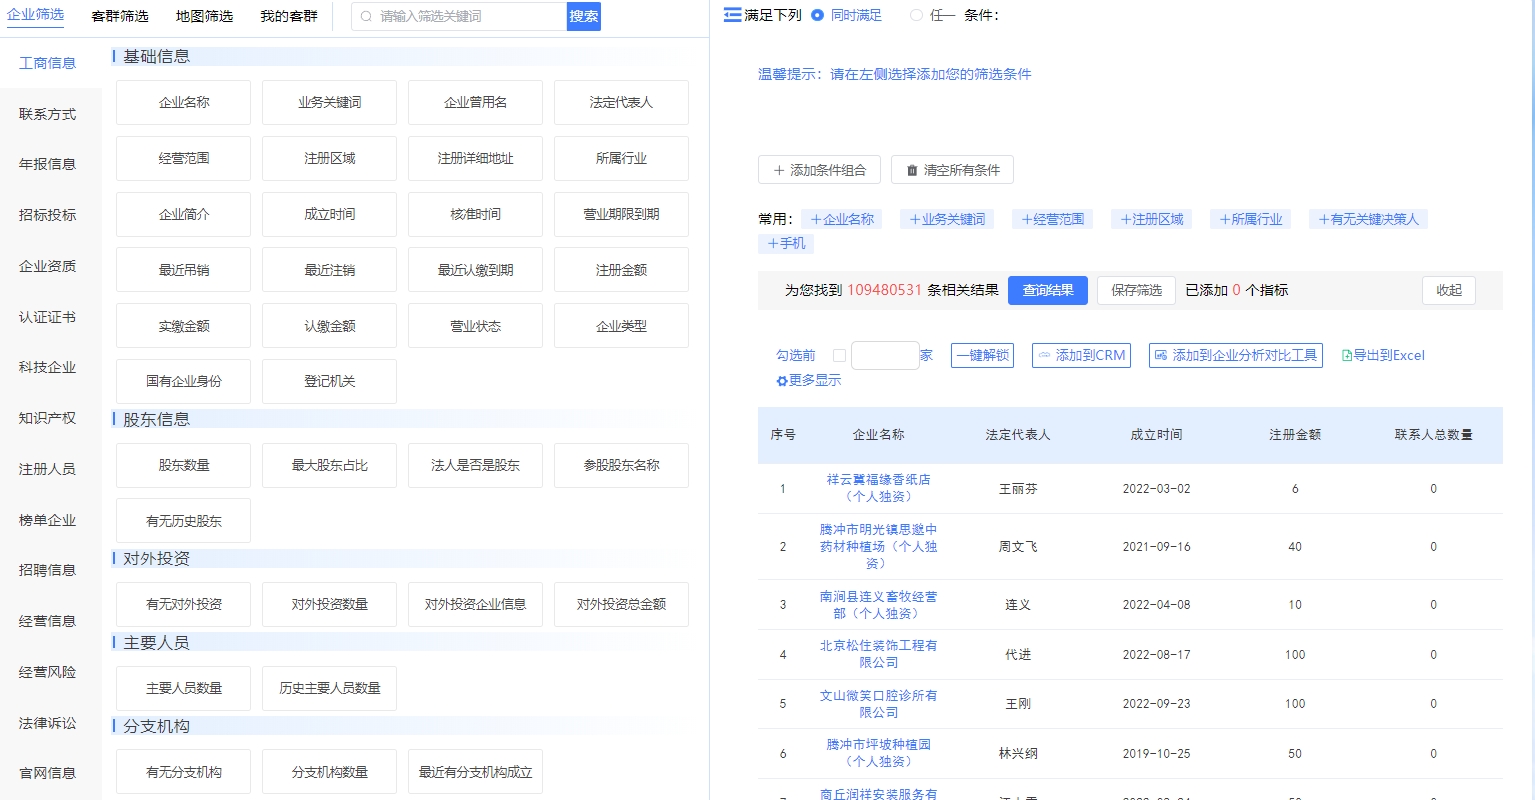Click the cloud icon inside 添加到CRM
Viewport: 1535px width, 800px height.
(x=1044, y=355)
